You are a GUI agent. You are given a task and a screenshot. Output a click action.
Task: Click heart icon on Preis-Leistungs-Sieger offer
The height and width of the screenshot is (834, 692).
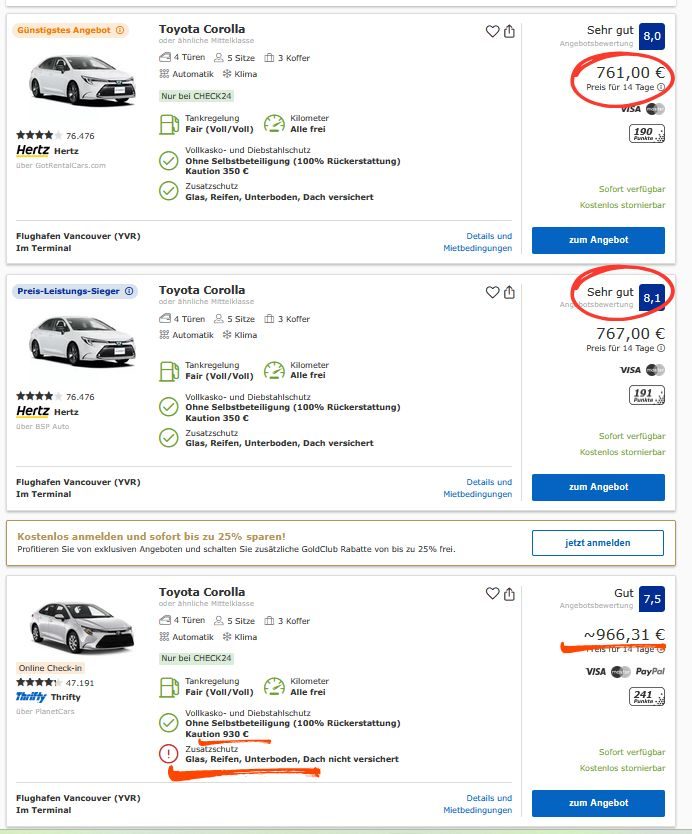tap(492, 292)
